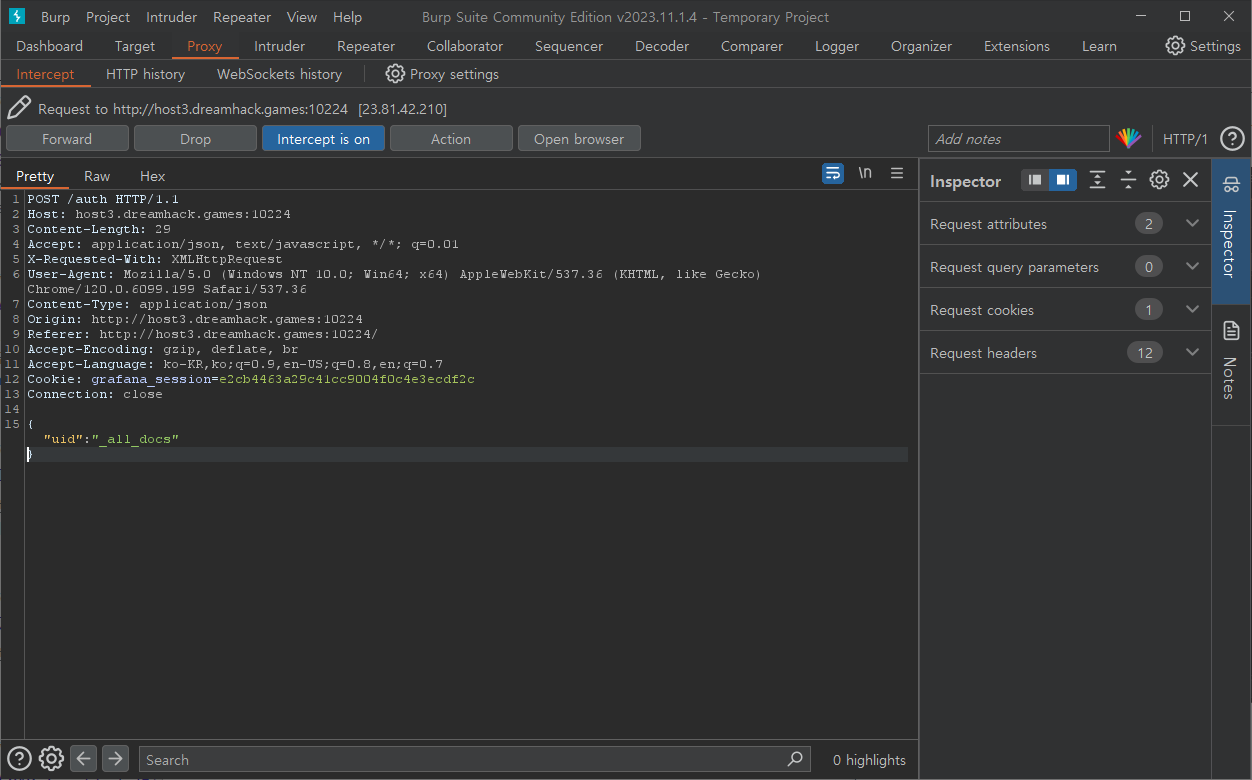Open the Notes side panel
The height and width of the screenshot is (780, 1252).
(1231, 362)
